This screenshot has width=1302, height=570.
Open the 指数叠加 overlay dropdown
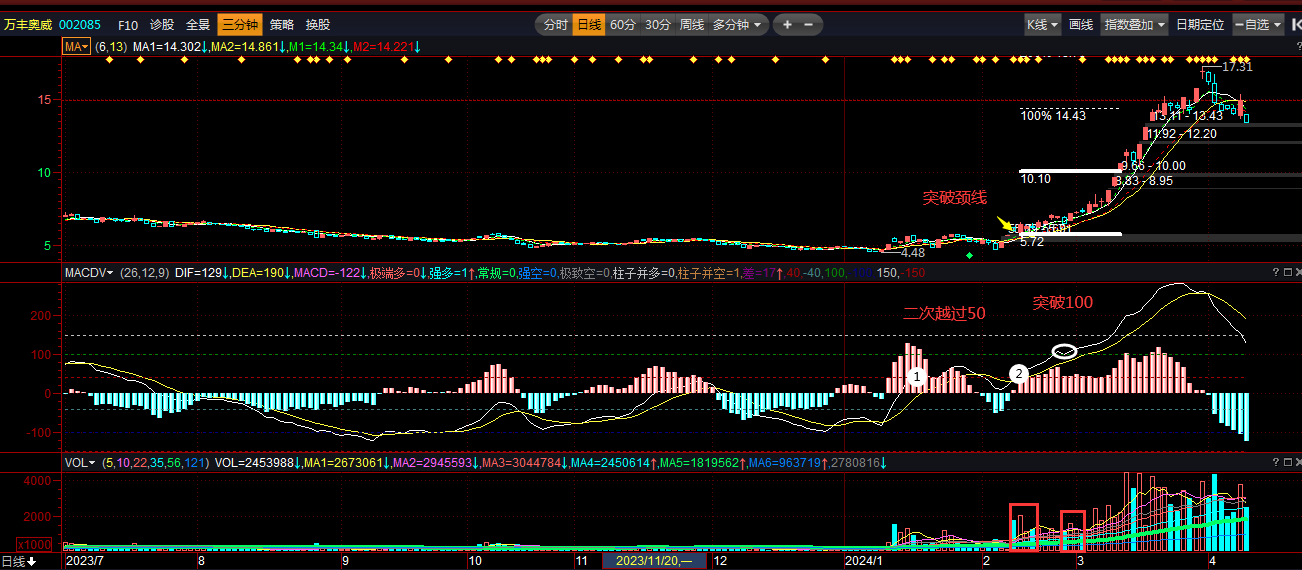pyautogui.click(x=1134, y=25)
